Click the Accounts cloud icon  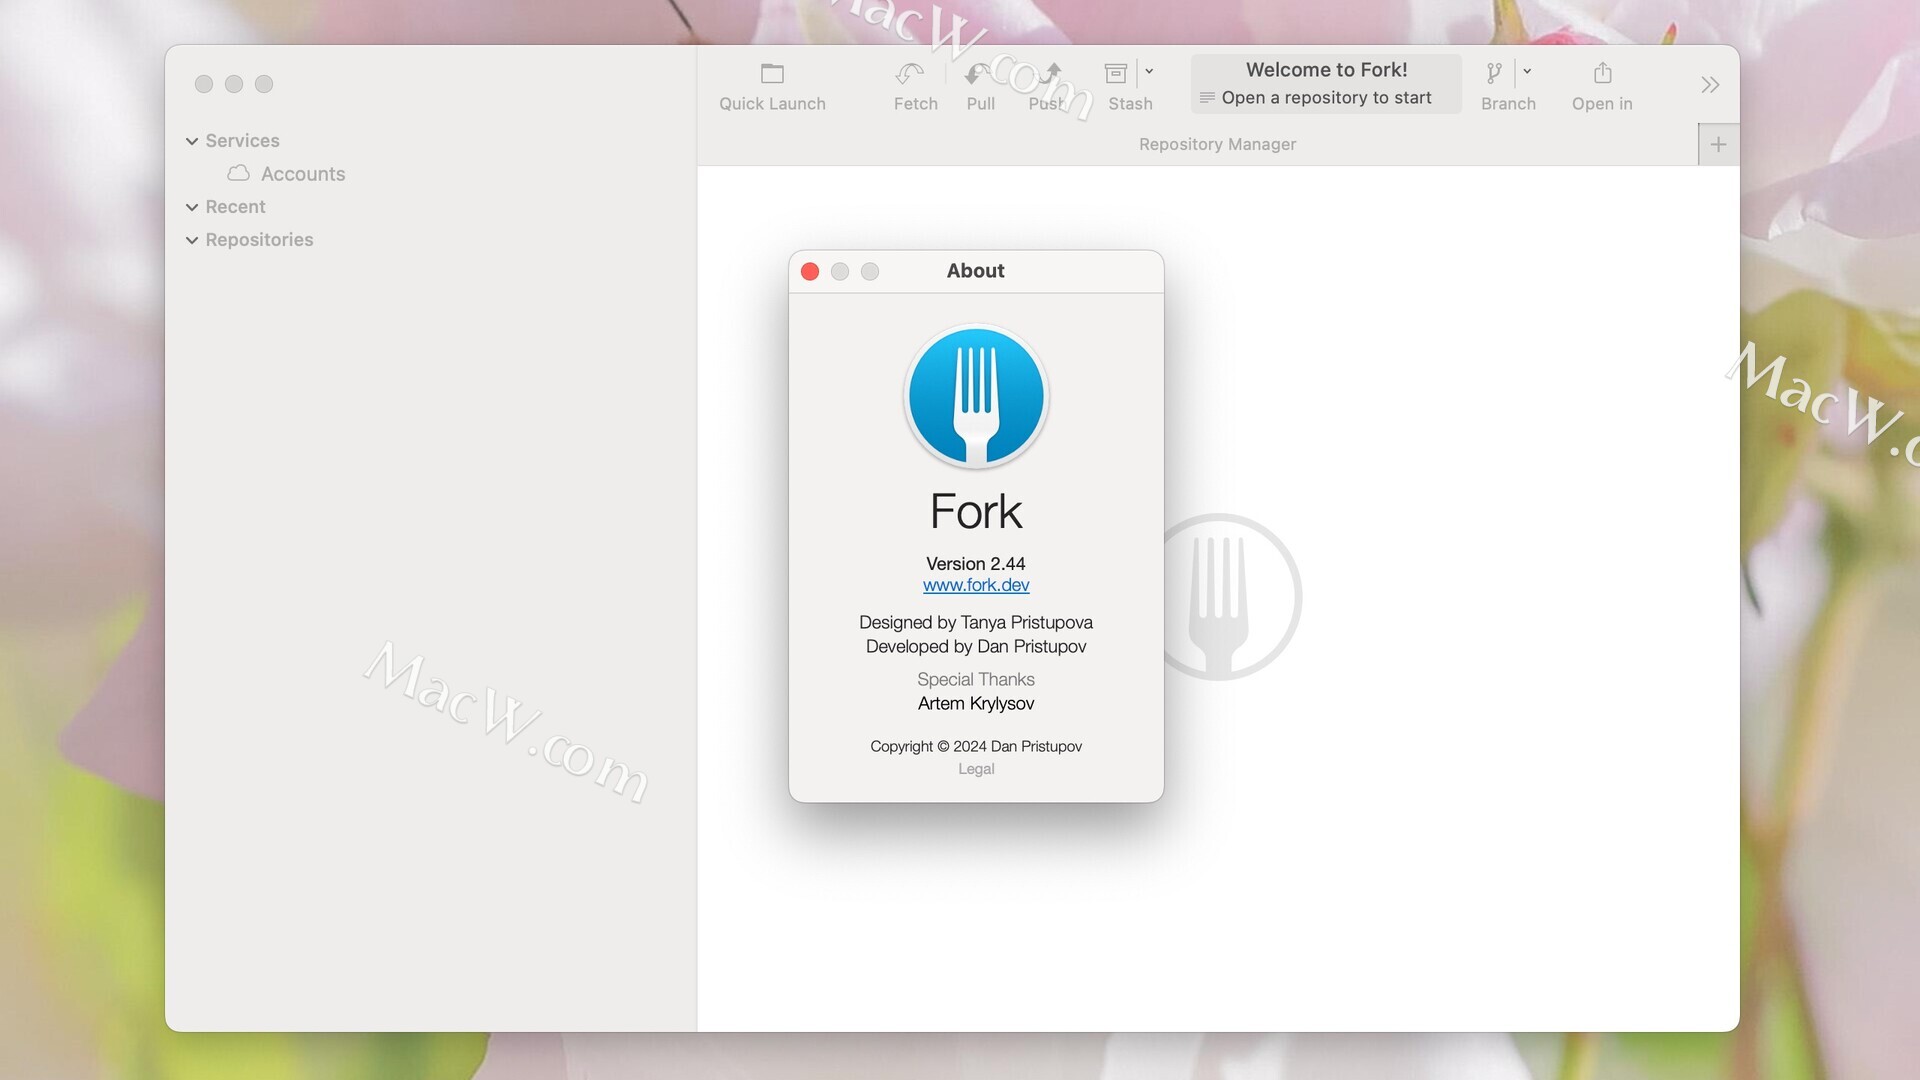[x=238, y=173]
